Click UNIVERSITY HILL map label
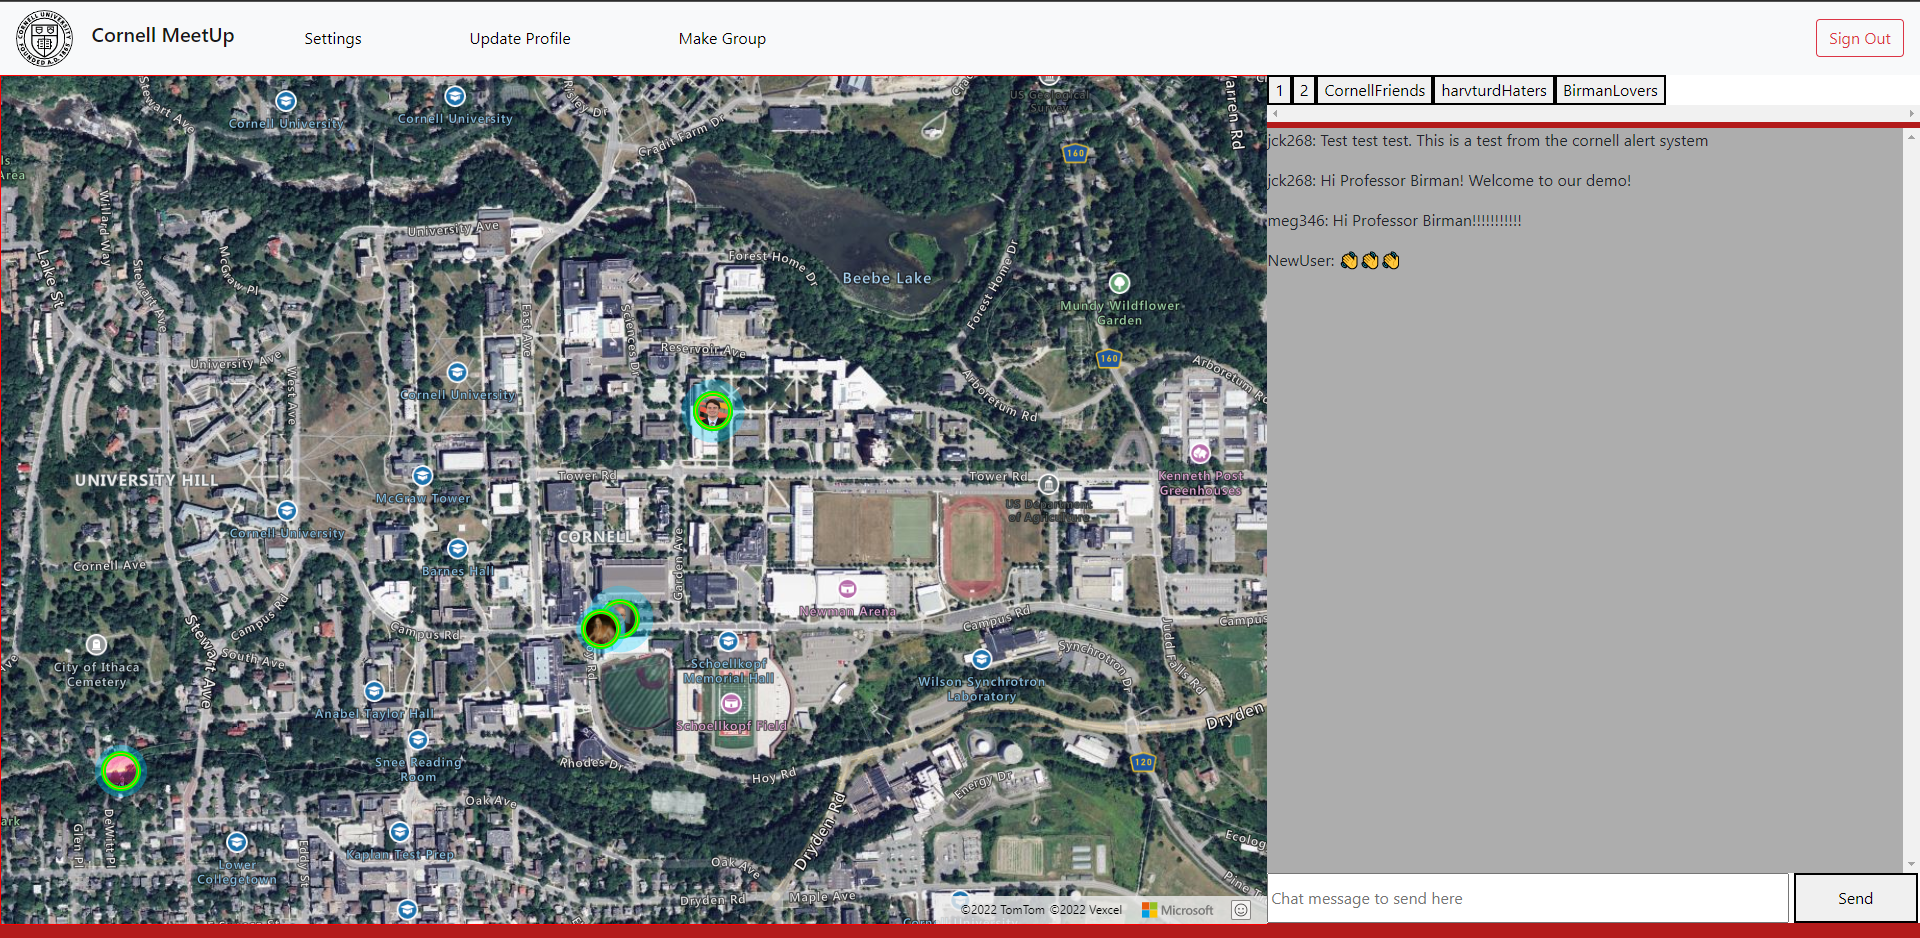The image size is (1920, 938). [146, 480]
